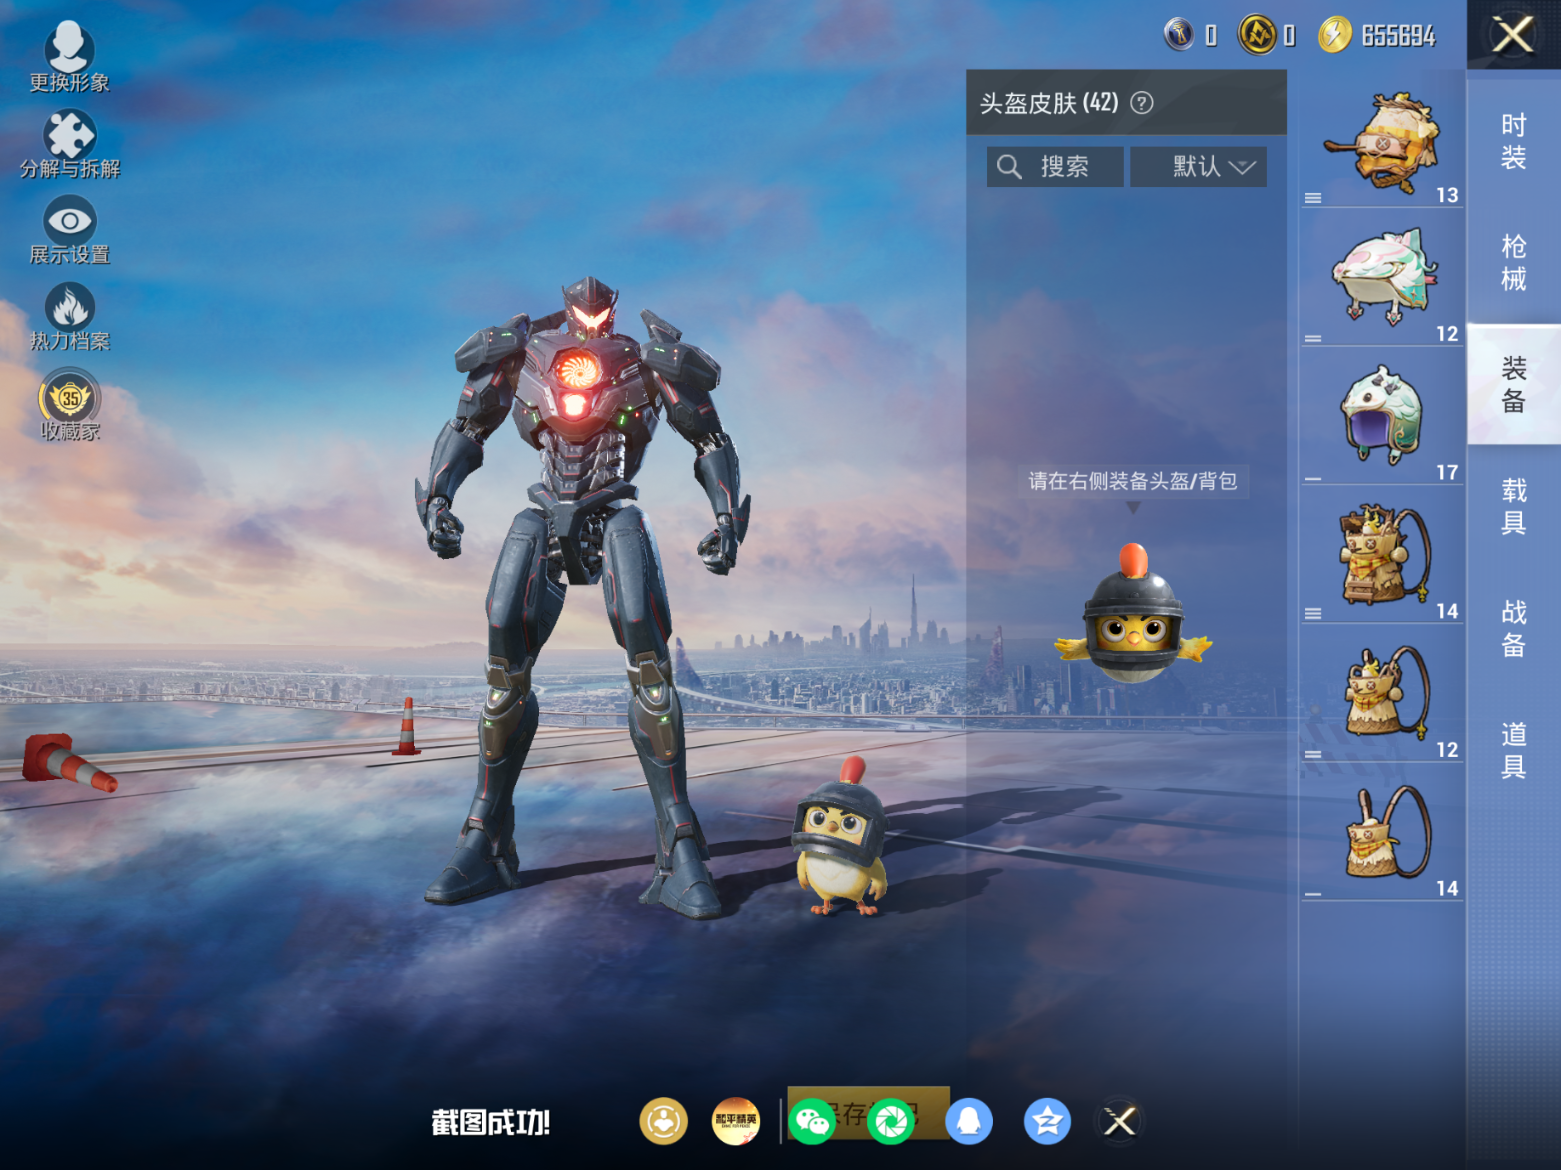Image resolution: width=1561 pixels, height=1170 pixels.
Task: Switch to the 时装 outfits tab
Action: (x=1513, y=141)
